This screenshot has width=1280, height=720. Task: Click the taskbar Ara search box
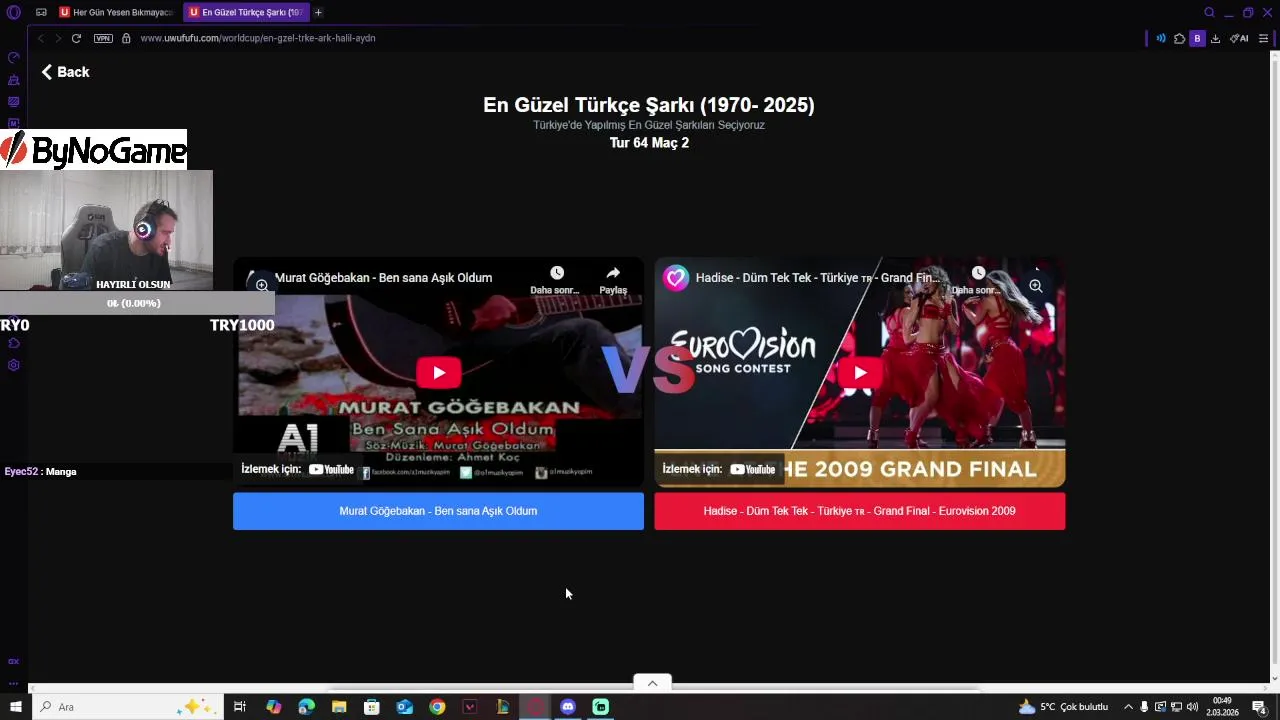(127, 707)
